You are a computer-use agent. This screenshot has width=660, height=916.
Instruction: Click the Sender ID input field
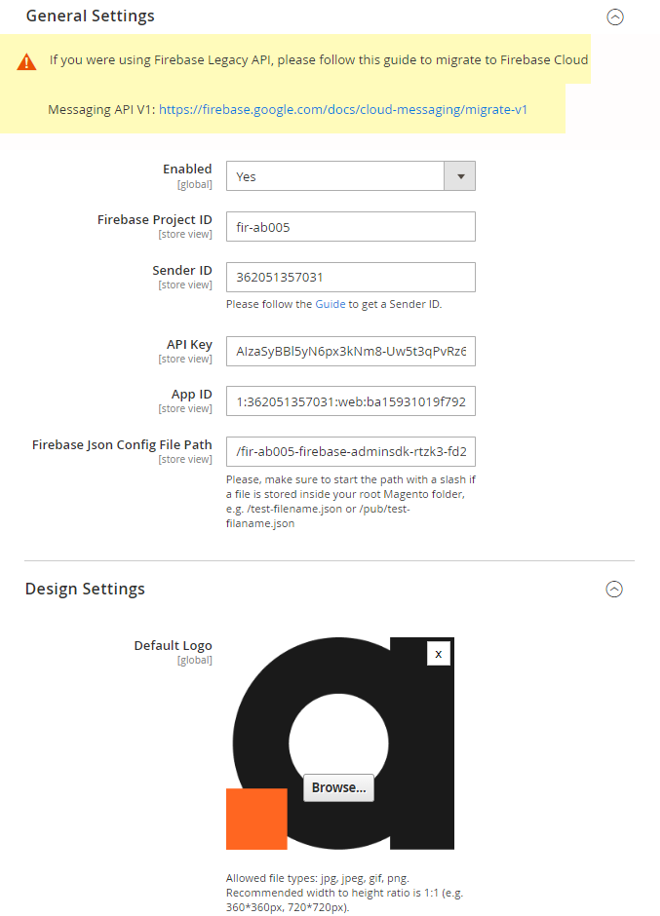[350, 277]
